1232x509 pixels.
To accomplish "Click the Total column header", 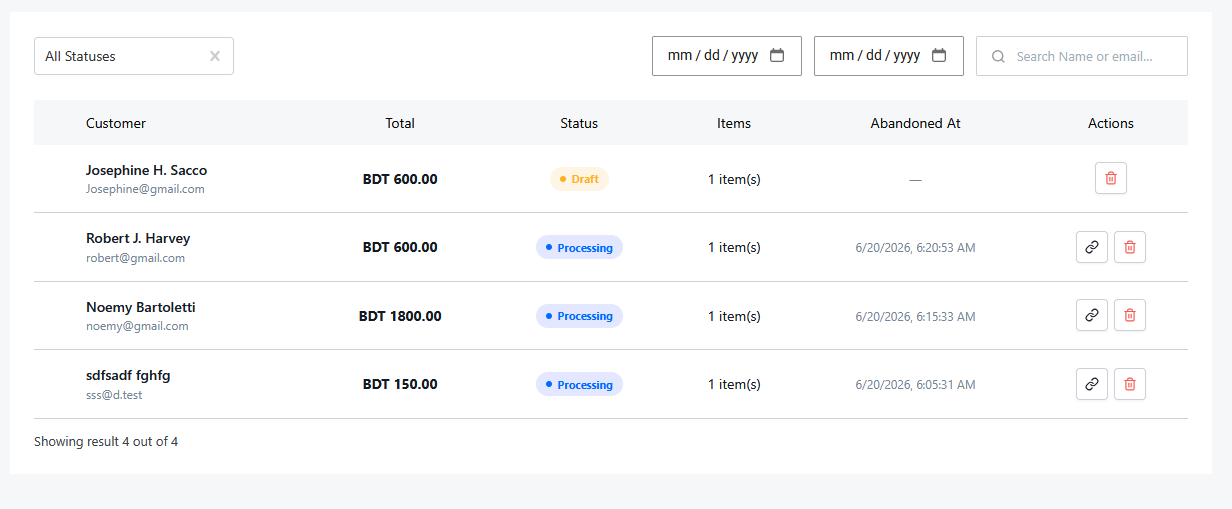I will [x=400, y=123].
